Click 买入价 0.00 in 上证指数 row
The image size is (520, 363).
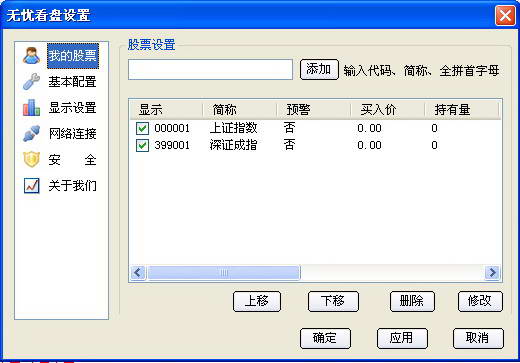click(x=369, y=128)
